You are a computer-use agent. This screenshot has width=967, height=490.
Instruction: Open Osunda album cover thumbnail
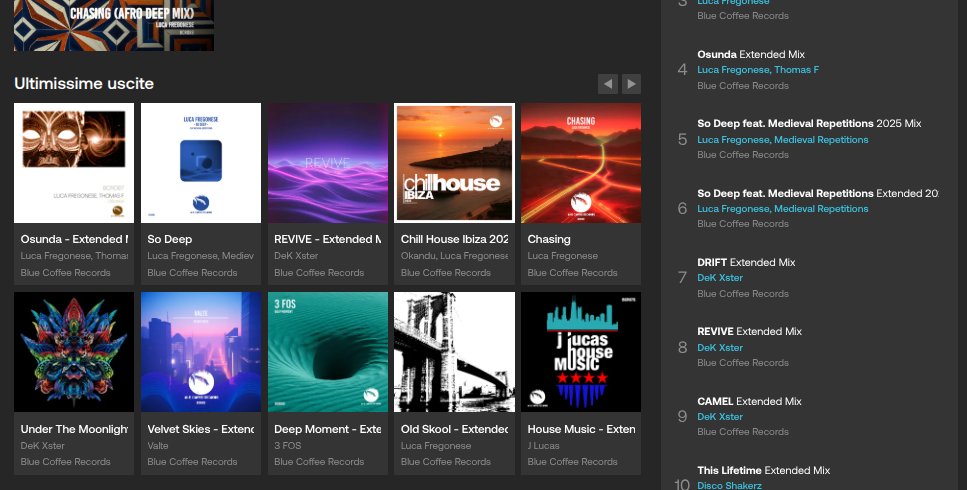pyautogui.click(x=74, y=163)
